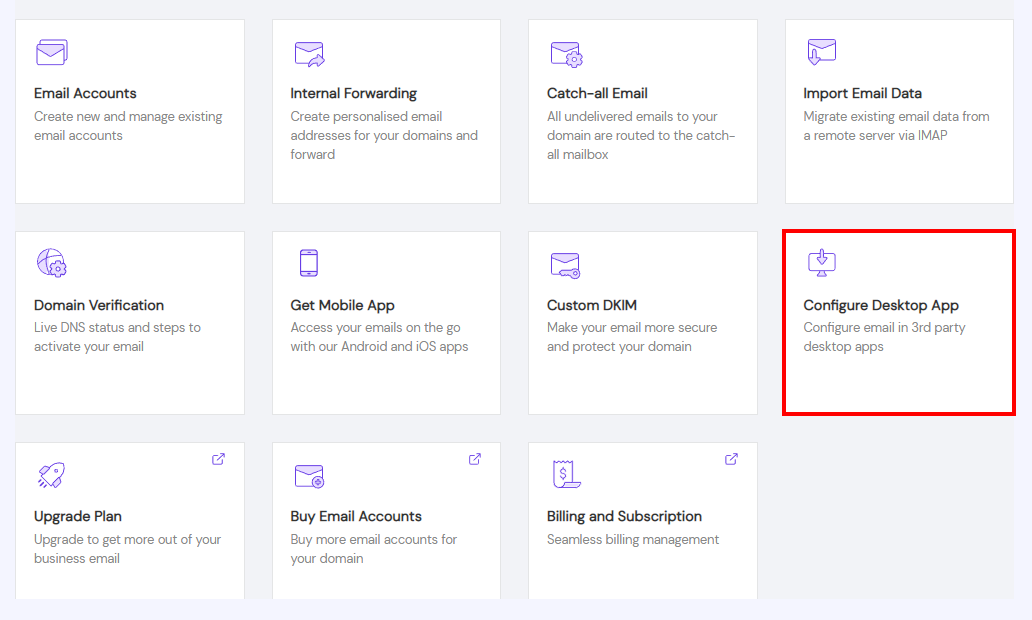Open the Catch-all Email heading

(x=597, y=93)
